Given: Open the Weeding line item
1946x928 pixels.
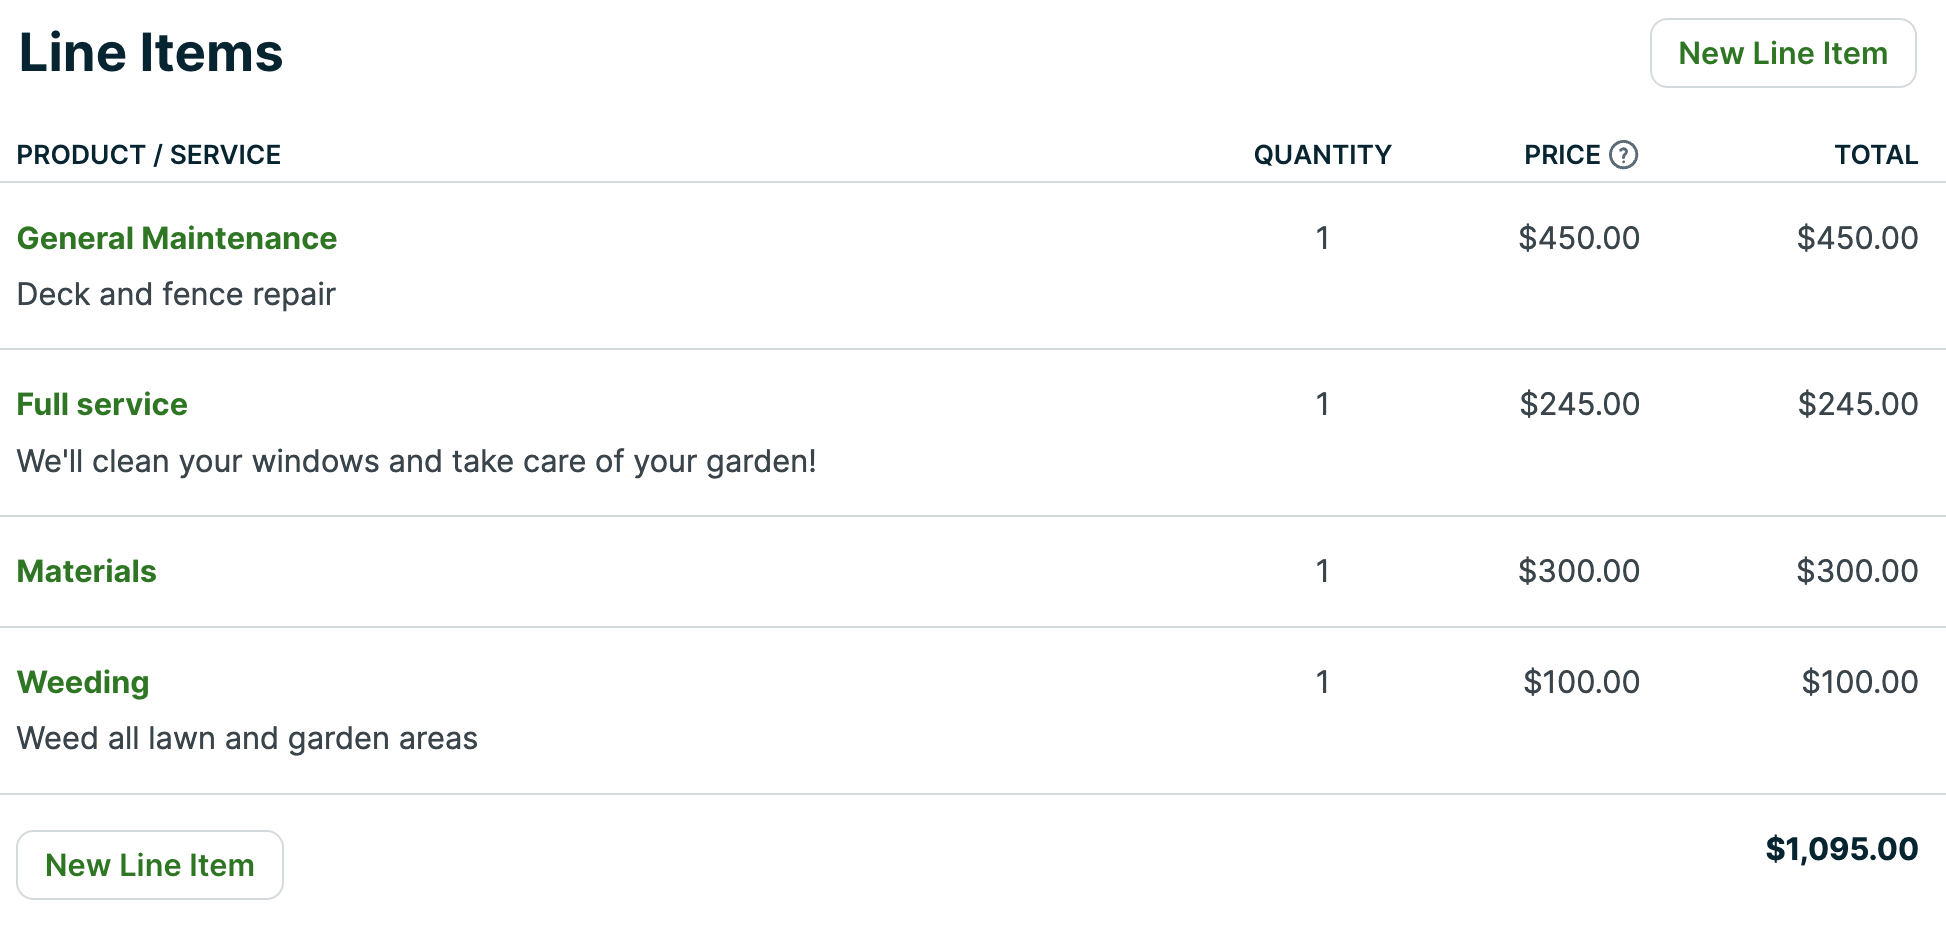Looking at the screenshot, I should tap(83, 682).
